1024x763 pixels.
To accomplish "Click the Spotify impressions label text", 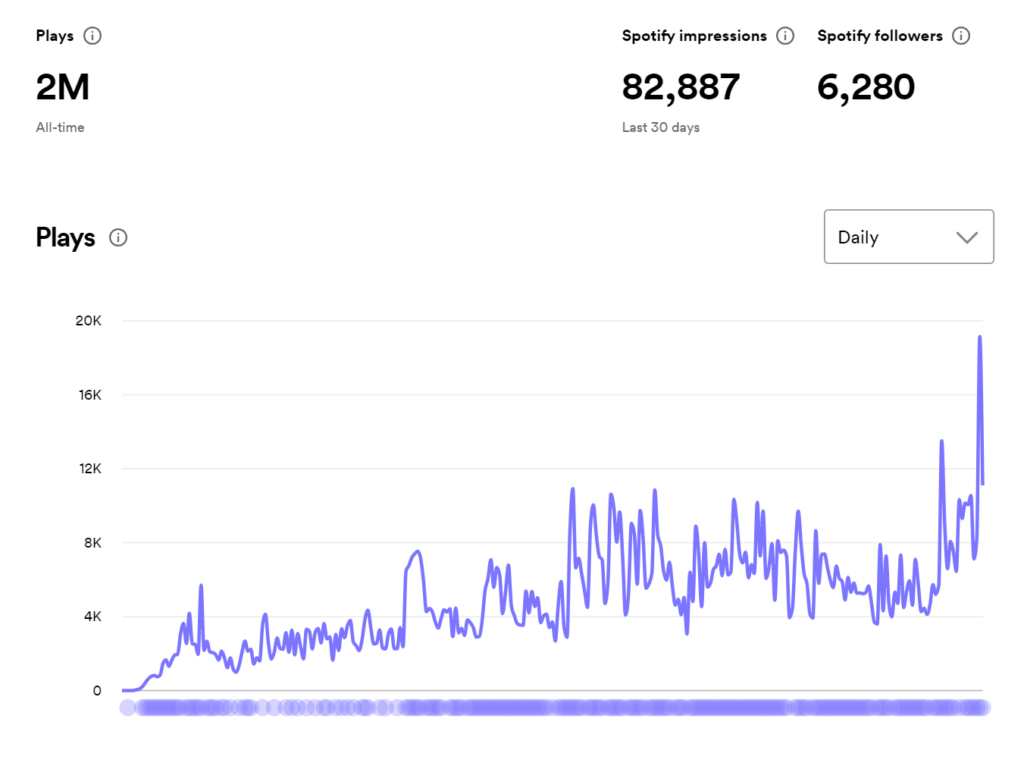I will tap(694, 36).
